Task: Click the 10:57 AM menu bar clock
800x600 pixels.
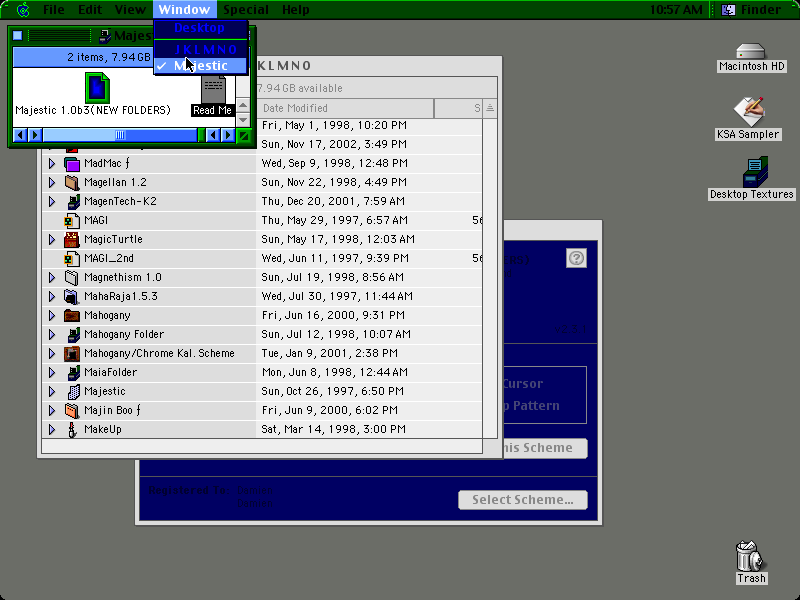Action: 676,10
